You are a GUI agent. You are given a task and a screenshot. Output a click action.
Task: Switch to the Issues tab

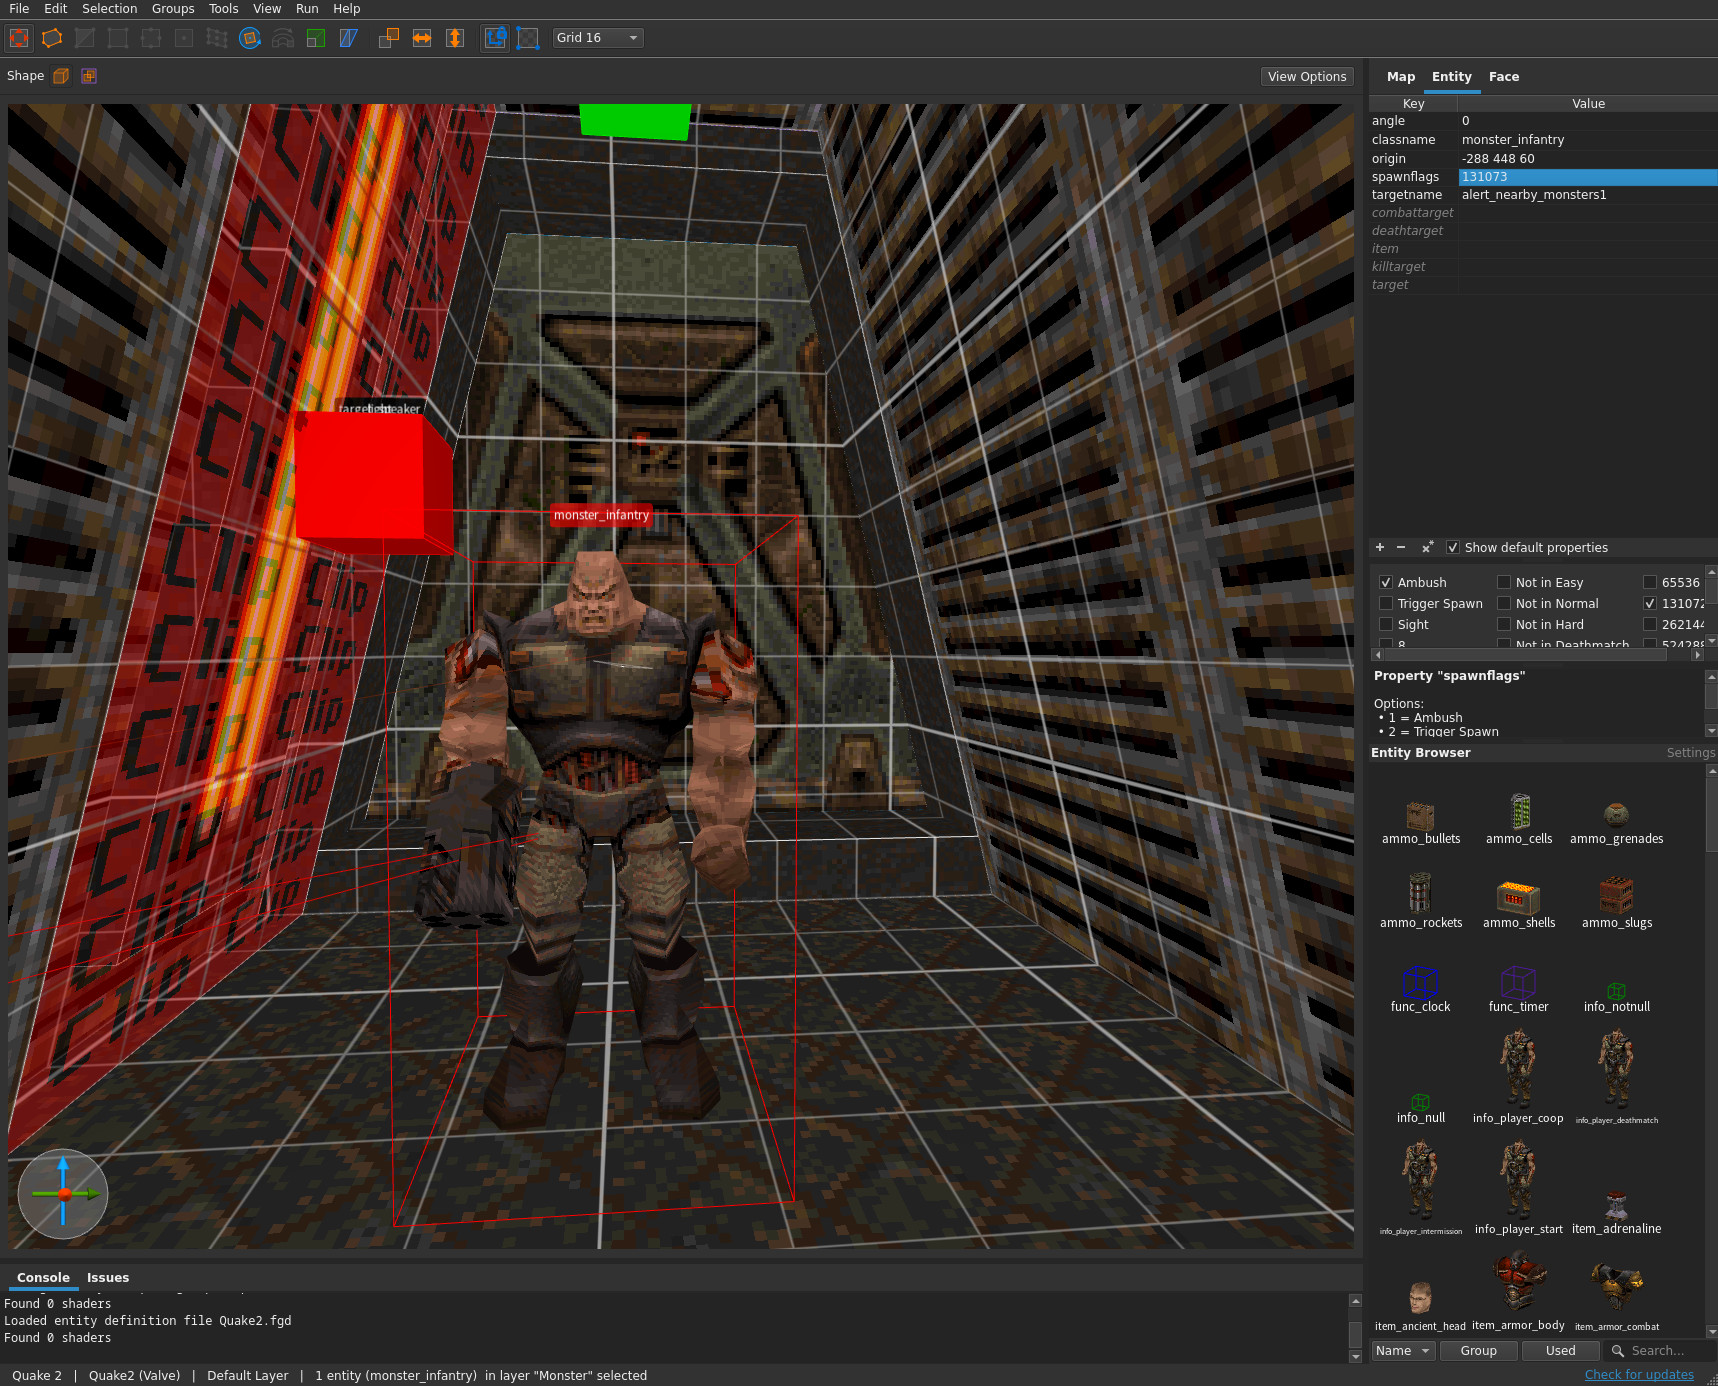108,1278
